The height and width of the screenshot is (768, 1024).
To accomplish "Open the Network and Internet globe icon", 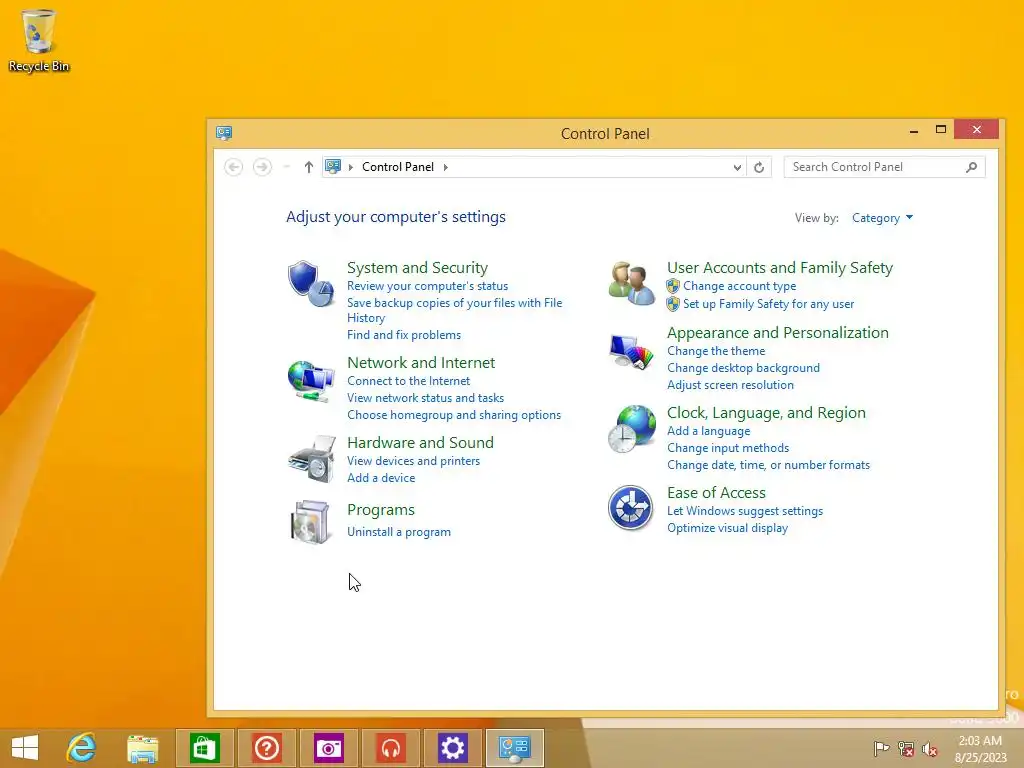I will point(311,381).
